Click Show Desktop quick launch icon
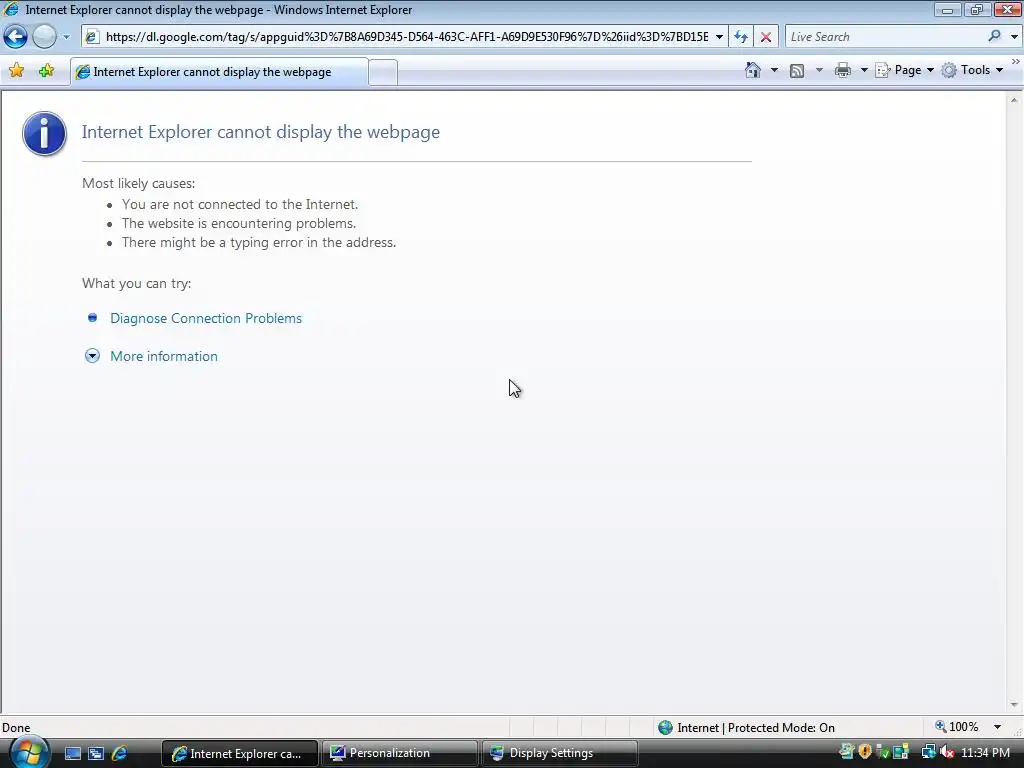 tap(72, 754)
